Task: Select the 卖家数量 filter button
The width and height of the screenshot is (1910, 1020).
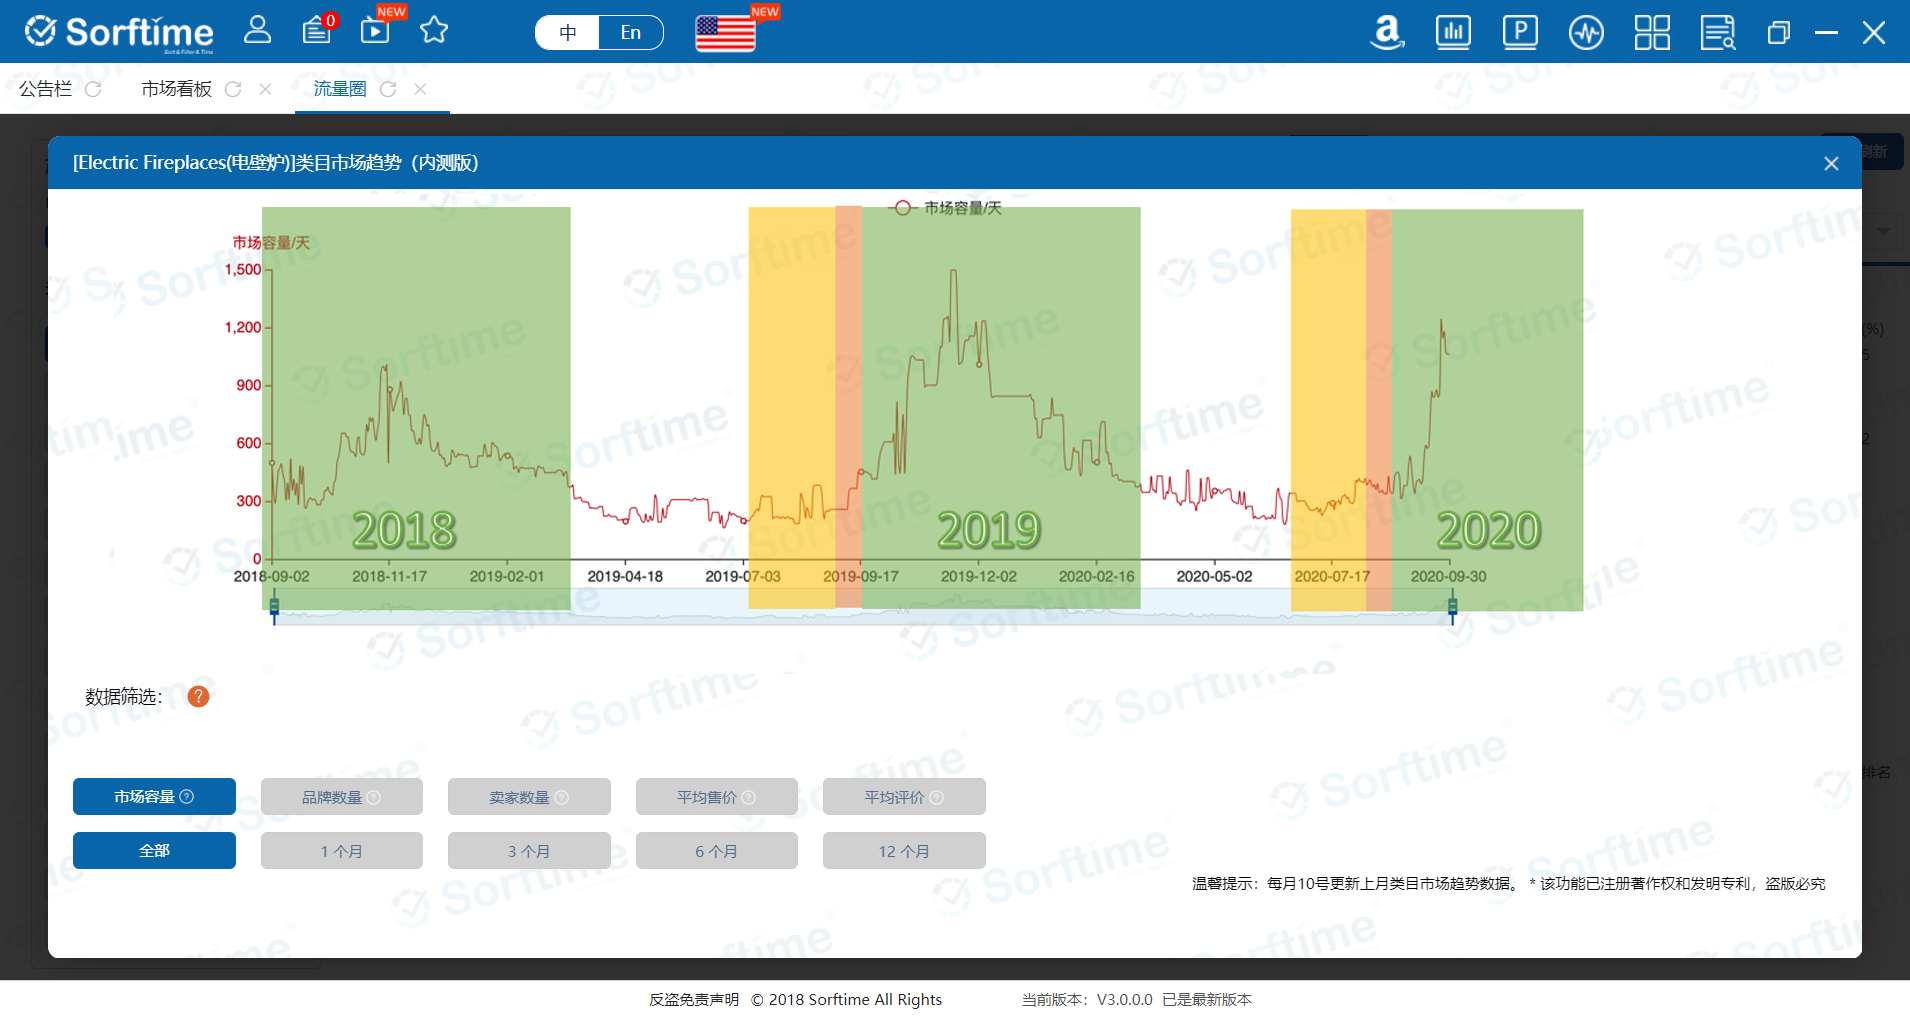Action: pyautogui.click(x=529, y=796)
